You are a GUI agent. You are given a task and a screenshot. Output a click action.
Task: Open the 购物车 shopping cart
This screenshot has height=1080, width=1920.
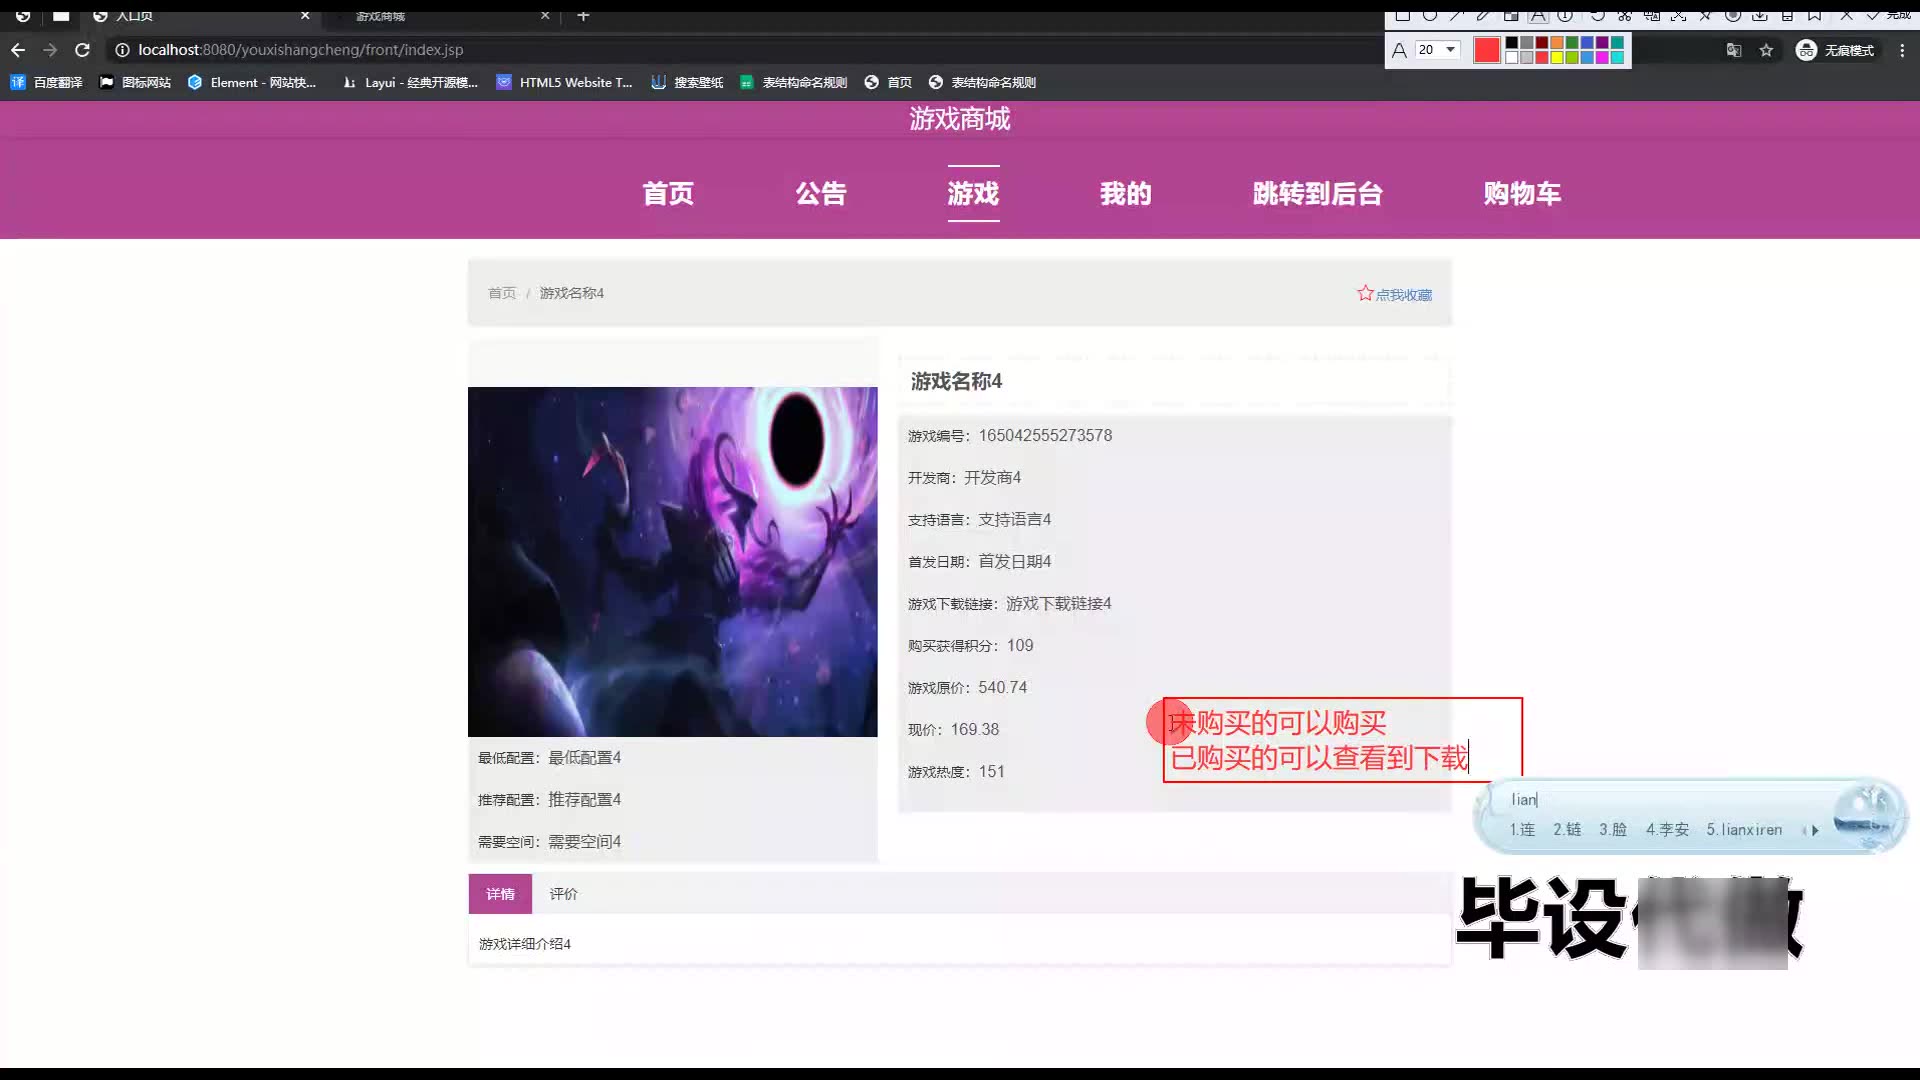1522,193
